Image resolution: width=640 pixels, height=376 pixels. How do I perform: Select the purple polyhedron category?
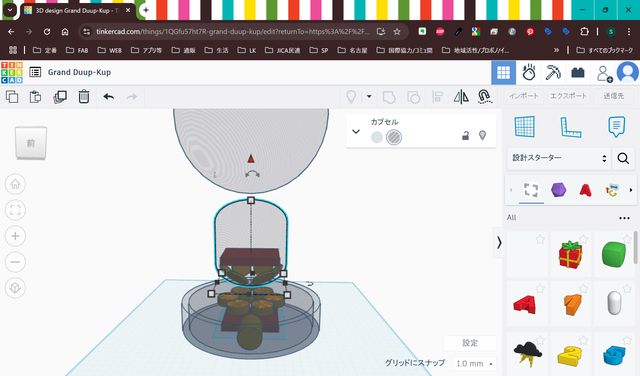tap(558, 190)
